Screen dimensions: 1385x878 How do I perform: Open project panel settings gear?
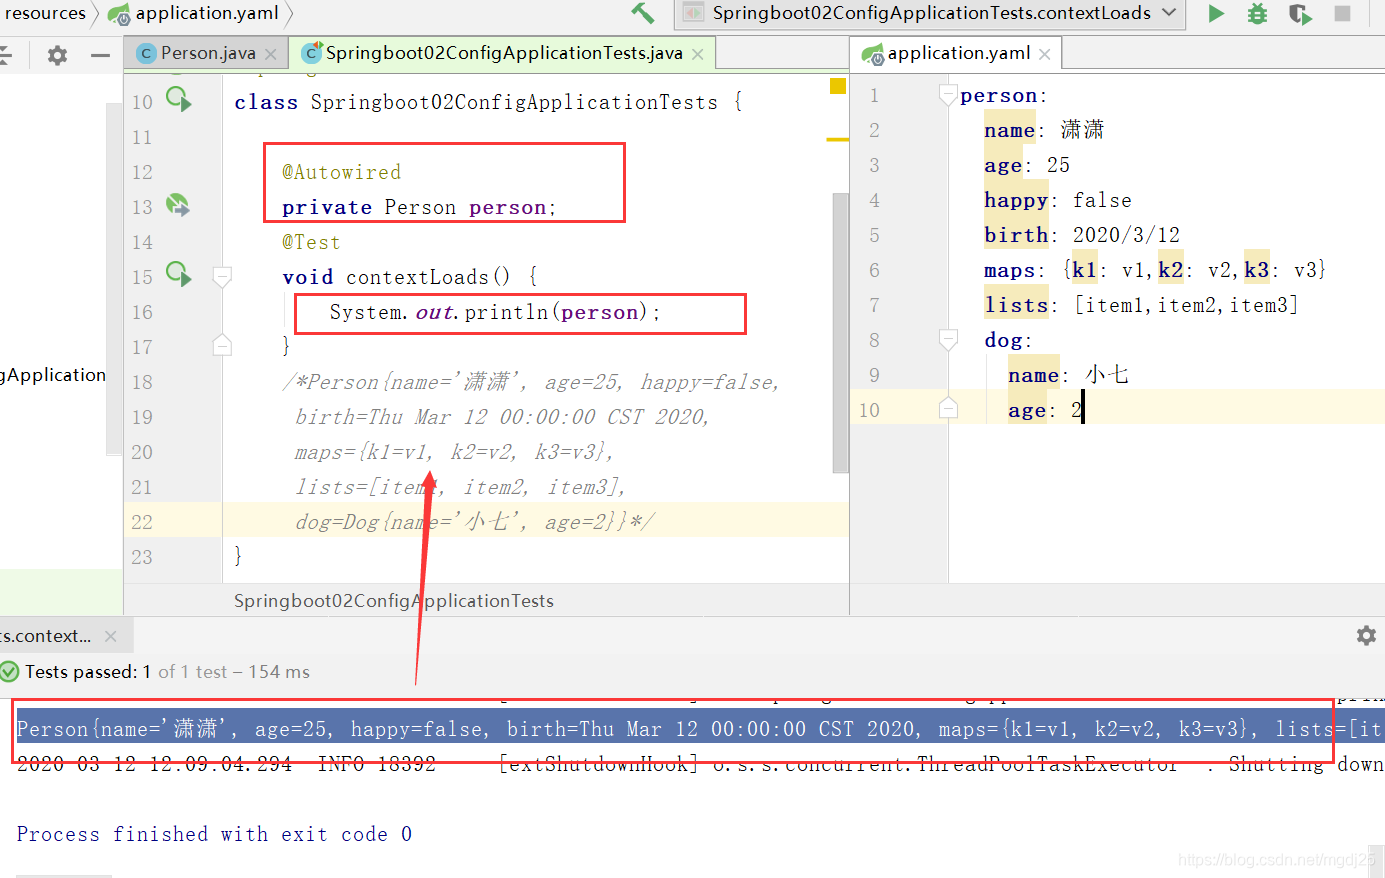(57, 55)
